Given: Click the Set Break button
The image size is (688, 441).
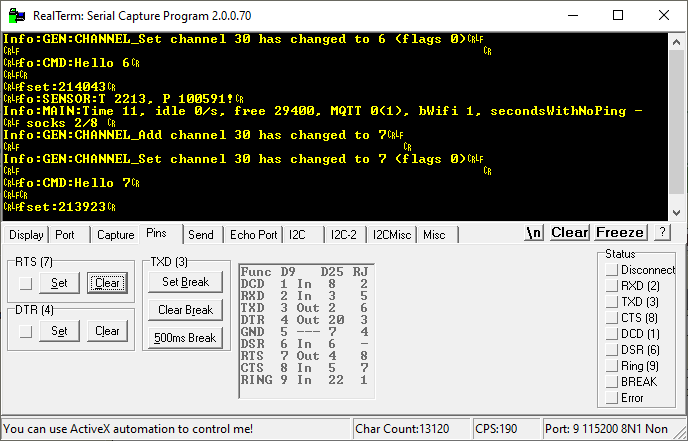Looking at the screenshot, I should click(185, 282).
